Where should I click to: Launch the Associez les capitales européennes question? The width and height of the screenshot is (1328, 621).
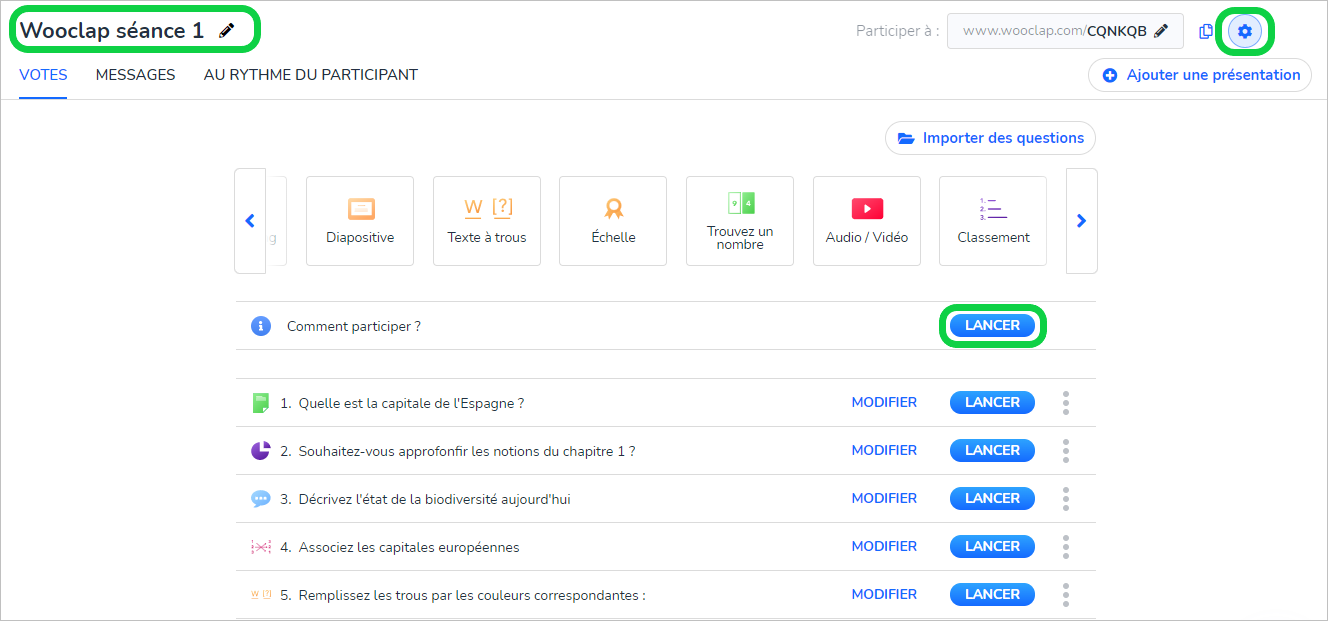tap(992, 547)
